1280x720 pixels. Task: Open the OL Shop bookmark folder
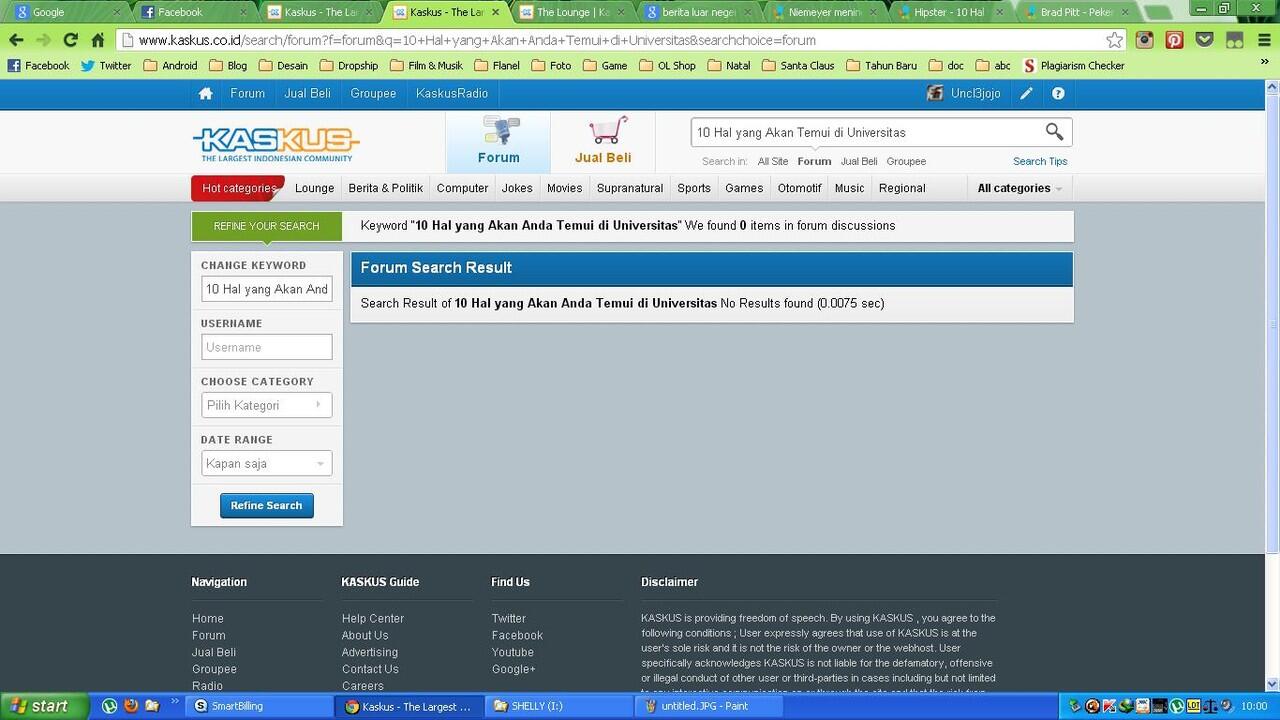(667, 66)
